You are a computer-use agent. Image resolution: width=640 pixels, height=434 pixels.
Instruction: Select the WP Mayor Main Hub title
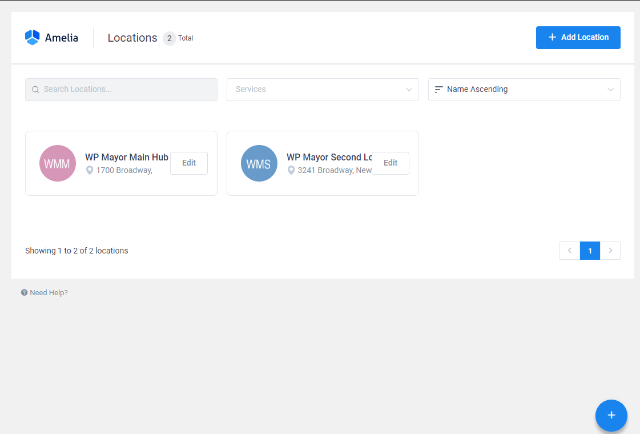(x=127, y=157)
